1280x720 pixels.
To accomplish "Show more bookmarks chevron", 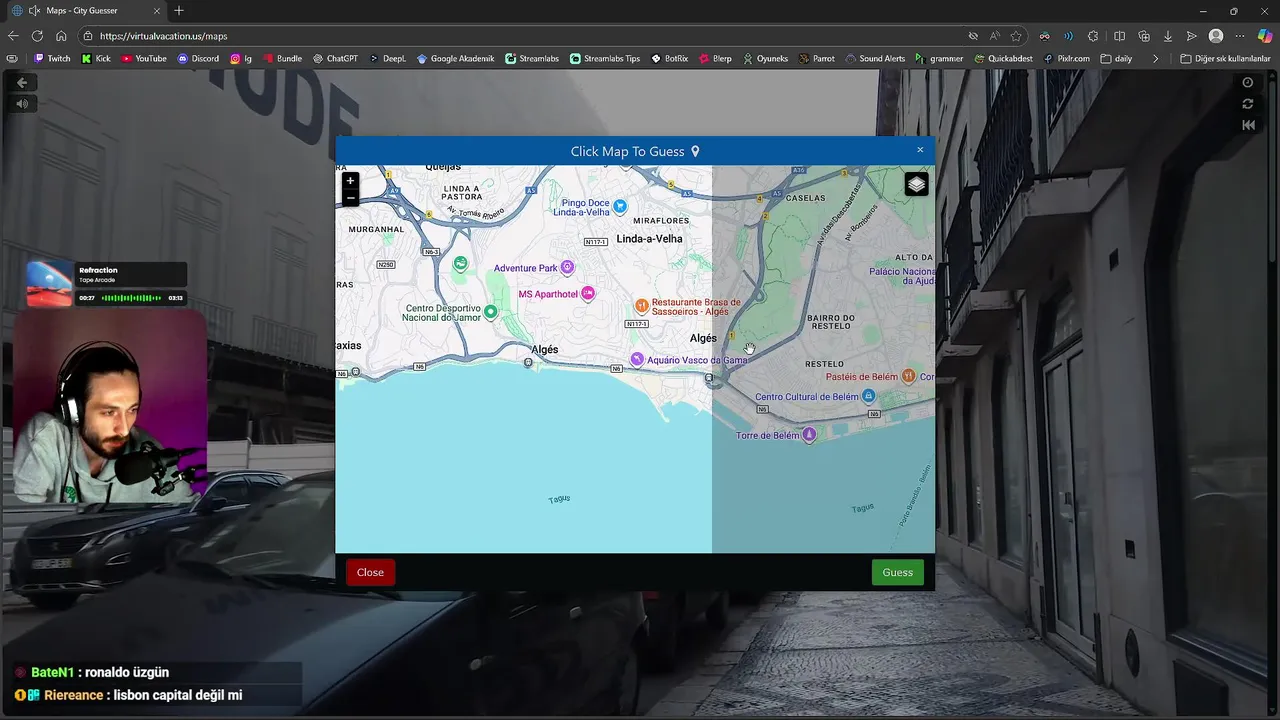I will (1155, 58).
